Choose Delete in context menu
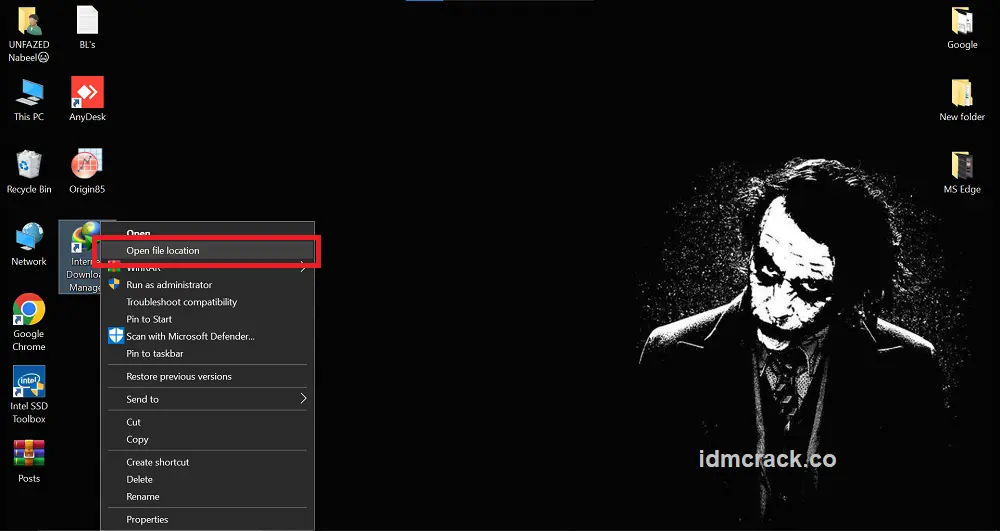1000x531 pixels. click(x=207, y=480)
